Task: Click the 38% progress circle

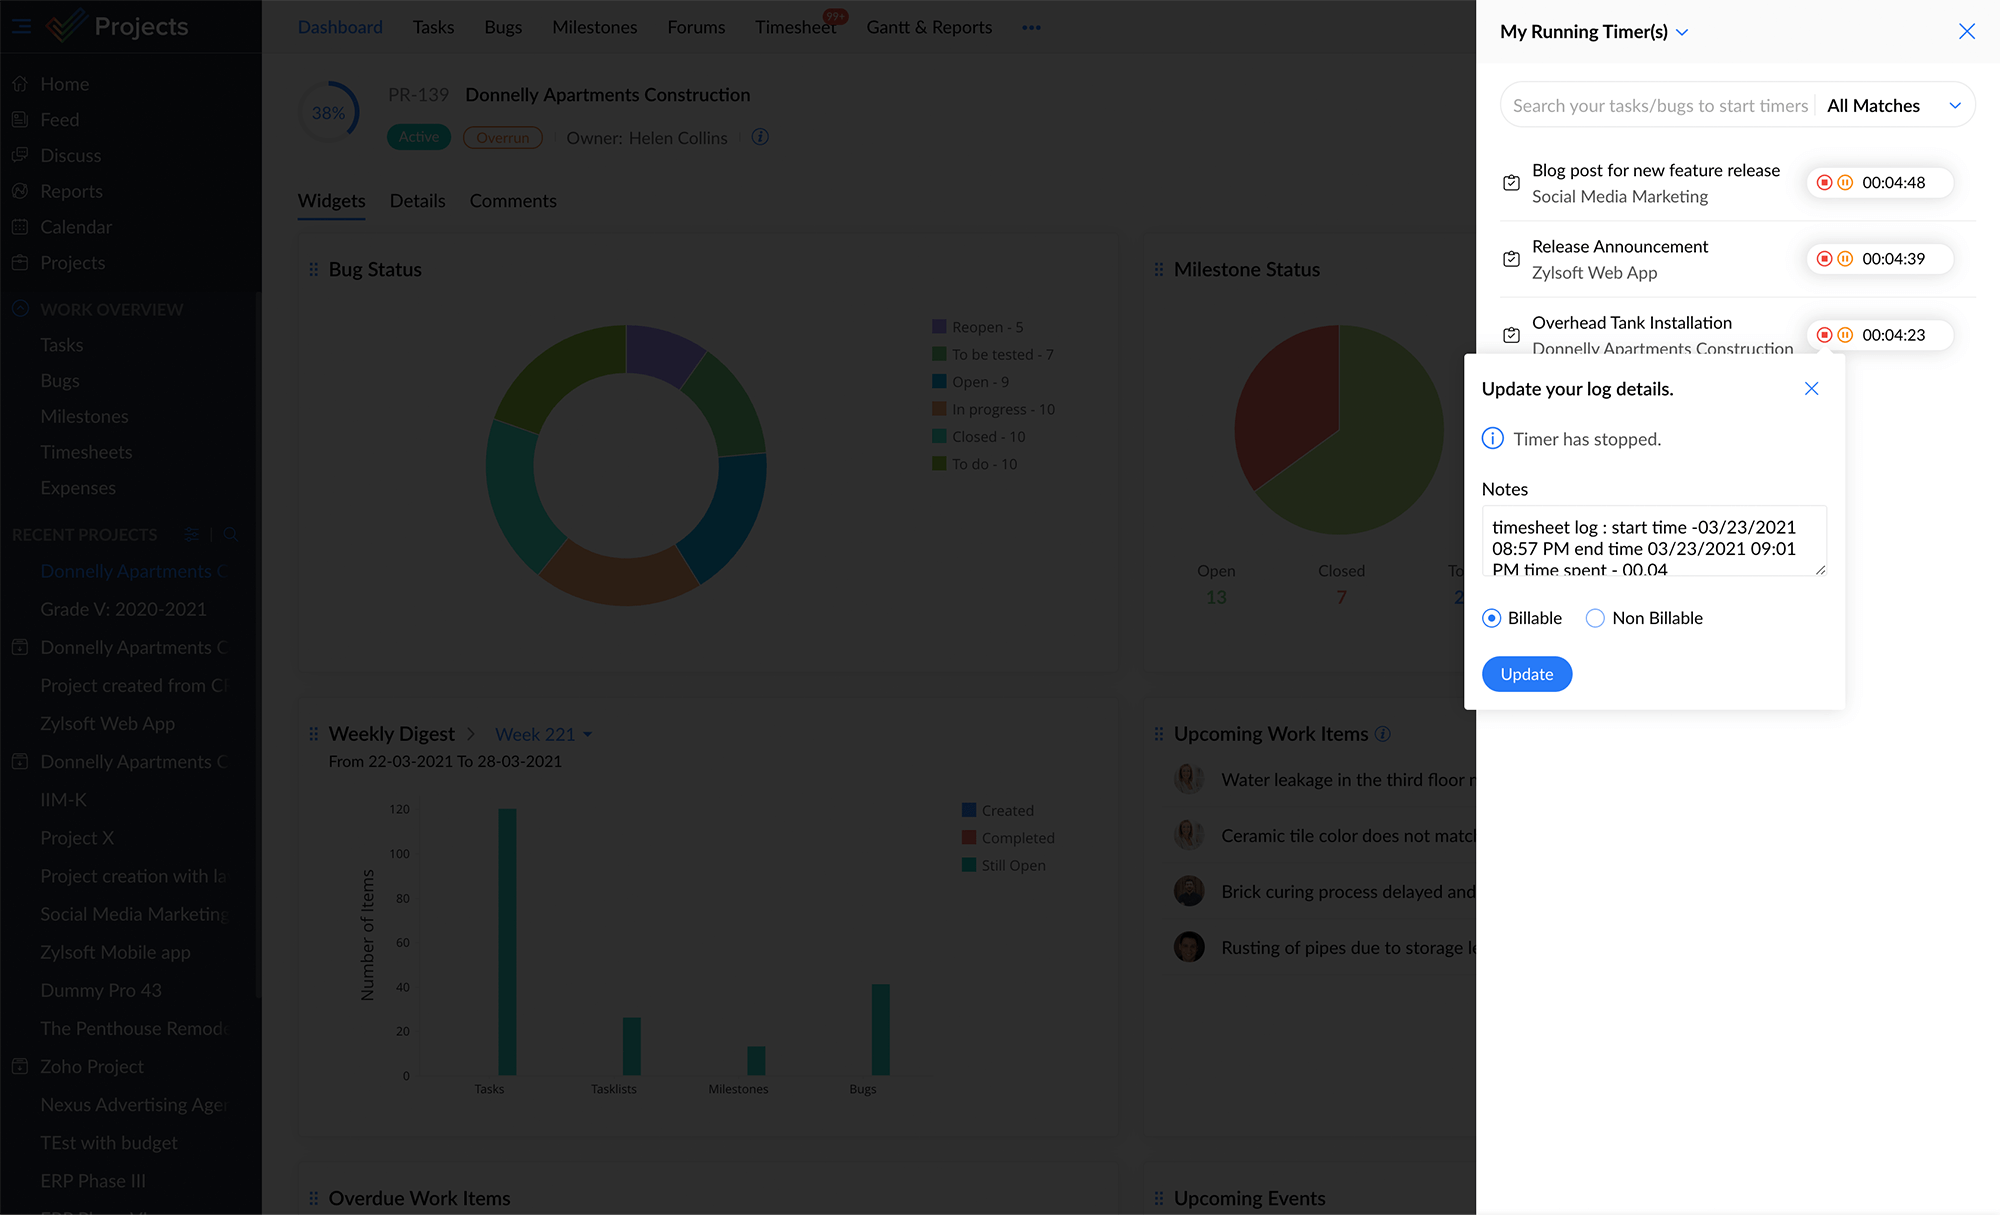Action: coord(329,113)
